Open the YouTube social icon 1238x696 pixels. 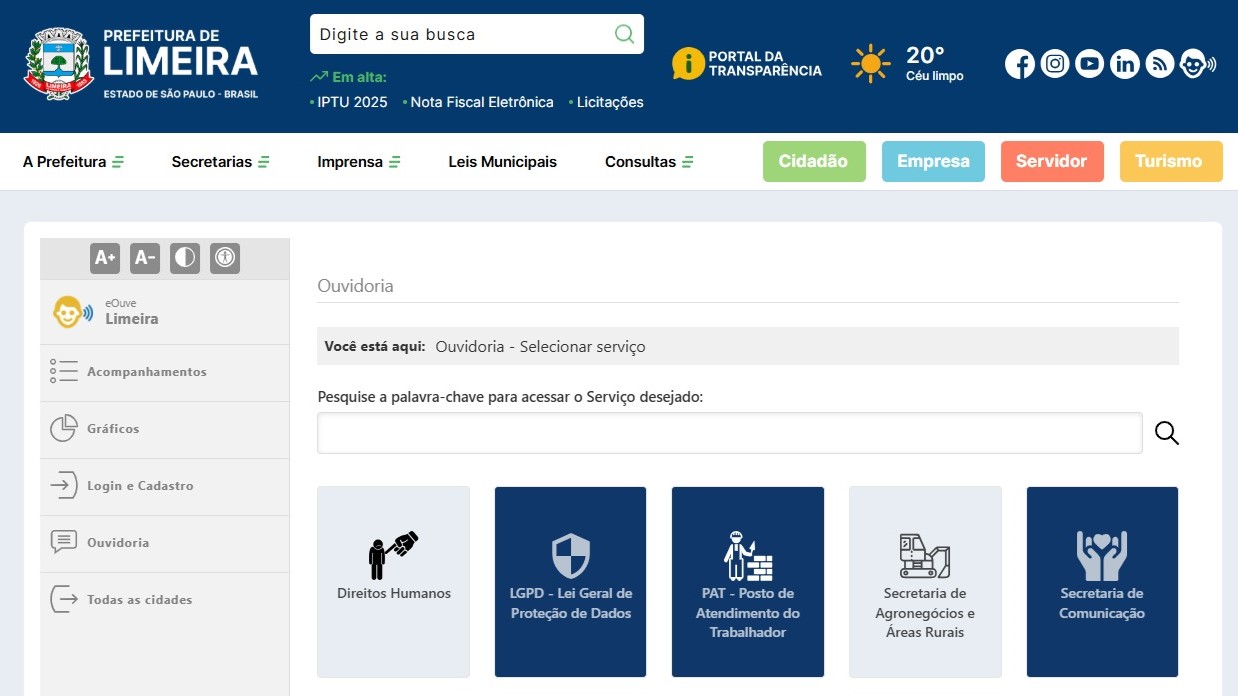1089,64
